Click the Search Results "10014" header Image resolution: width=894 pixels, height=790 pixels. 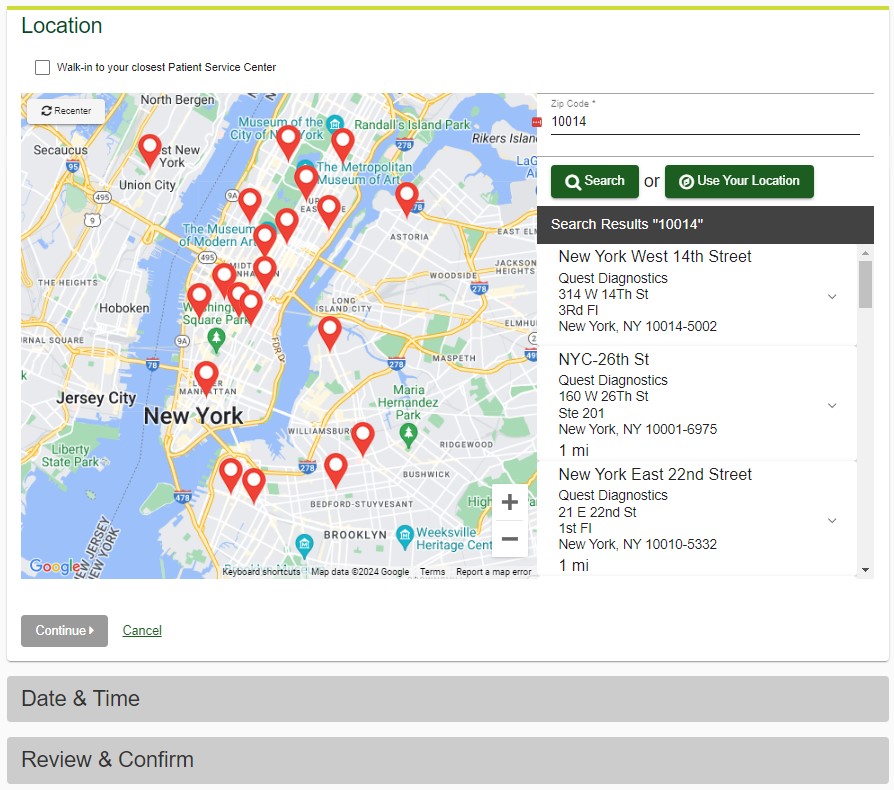pyautogui.click(x=705, y=225)
